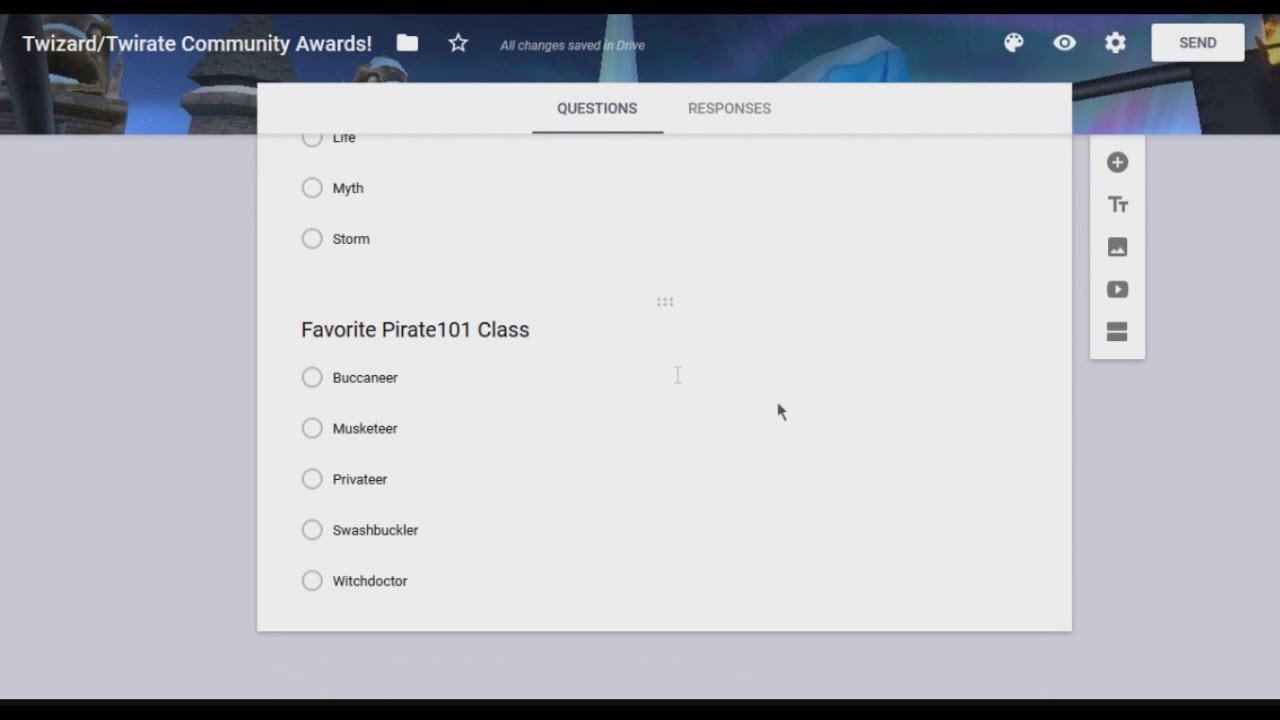Click the form title Twizard/Twirate Community Awards!
Screen dimensions: 1280x720
click(x=197, y=44)
